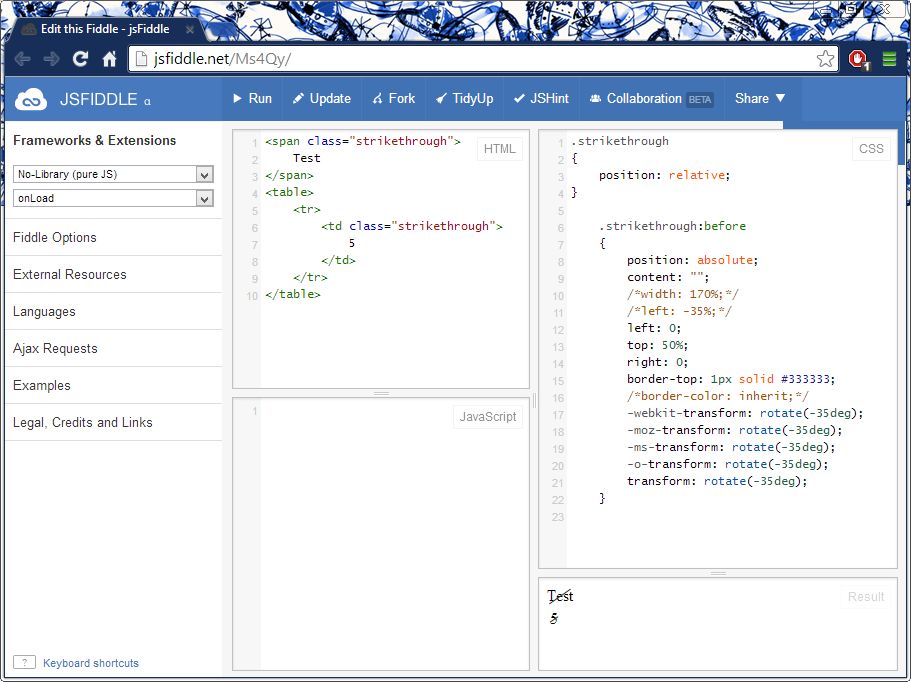Click the CSS panel label
Screen dimensions: 911x682
pos(871,149)
